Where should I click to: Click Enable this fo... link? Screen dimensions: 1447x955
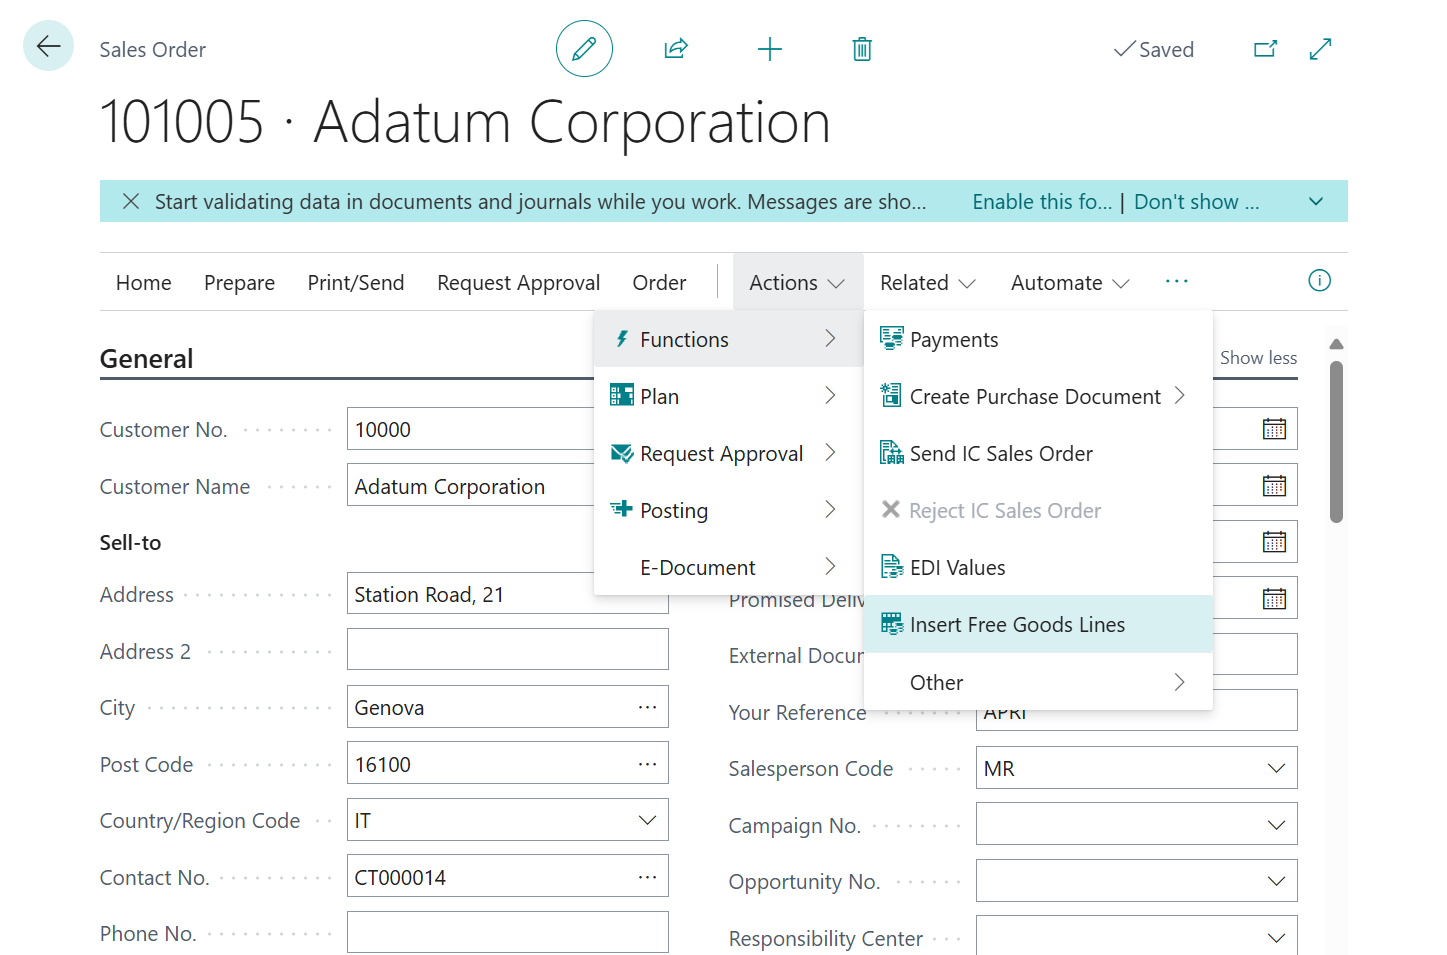pyautogui.click(x=1042, y=202)
